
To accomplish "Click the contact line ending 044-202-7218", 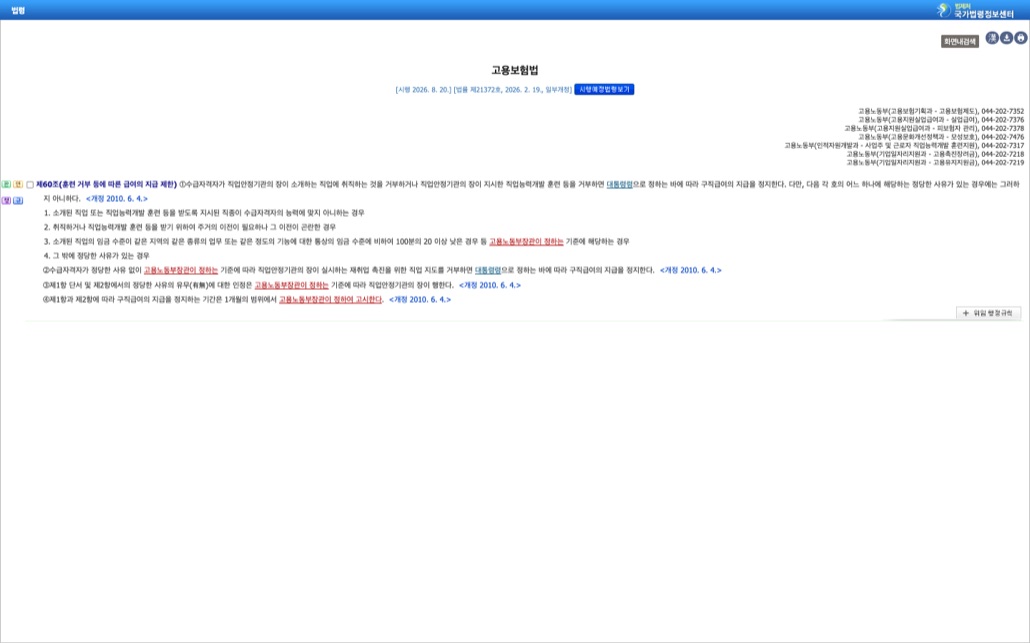I will [x=935, y=154].
